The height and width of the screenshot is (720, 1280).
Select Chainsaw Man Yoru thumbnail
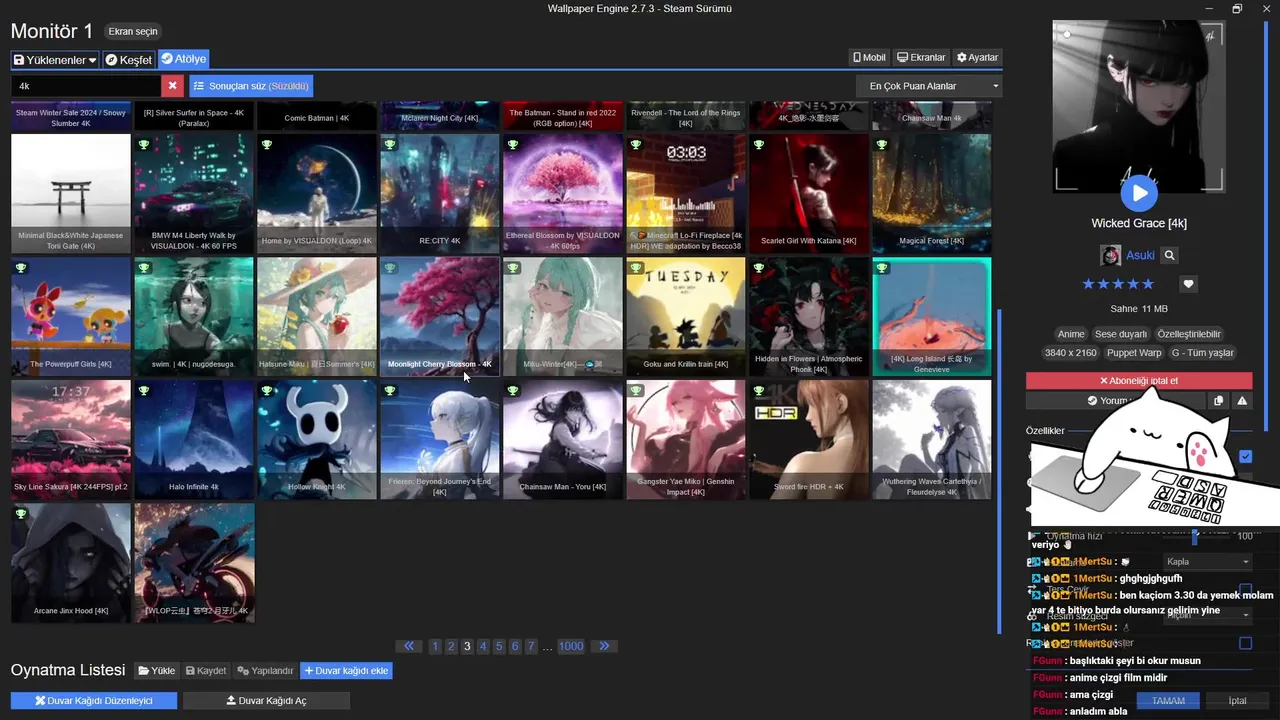563,440
